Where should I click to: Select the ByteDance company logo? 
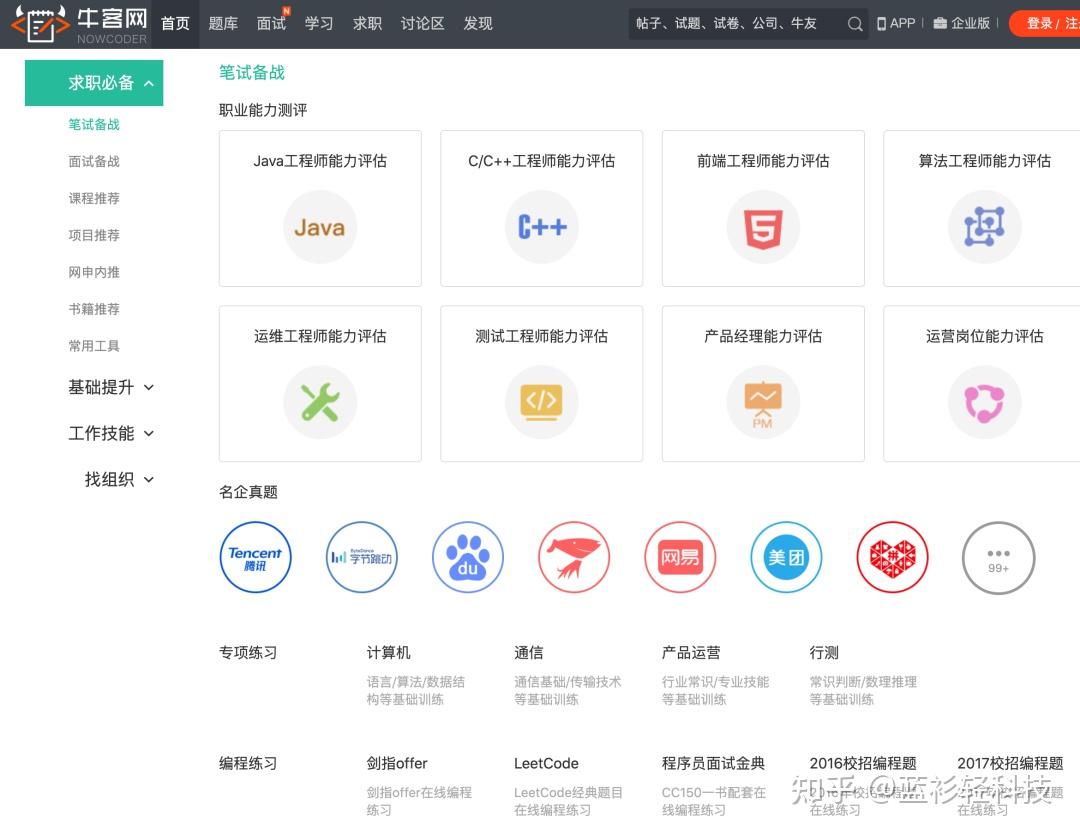click(362, 557)
